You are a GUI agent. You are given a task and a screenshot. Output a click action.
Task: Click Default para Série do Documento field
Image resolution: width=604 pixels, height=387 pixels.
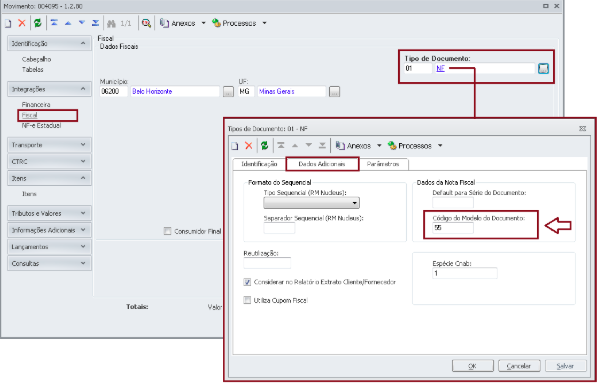[453, 203]
